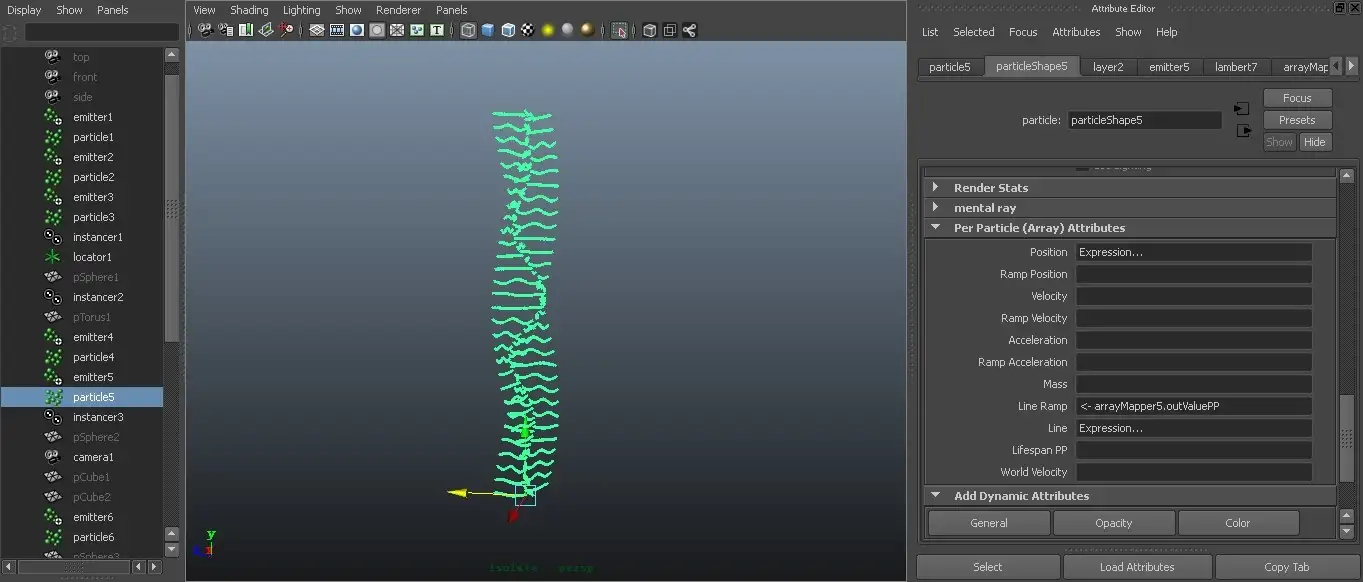Click the 2D Pan/Zoom magnifier icon
The image size is (1363, 582).
[x=286, y=30]
